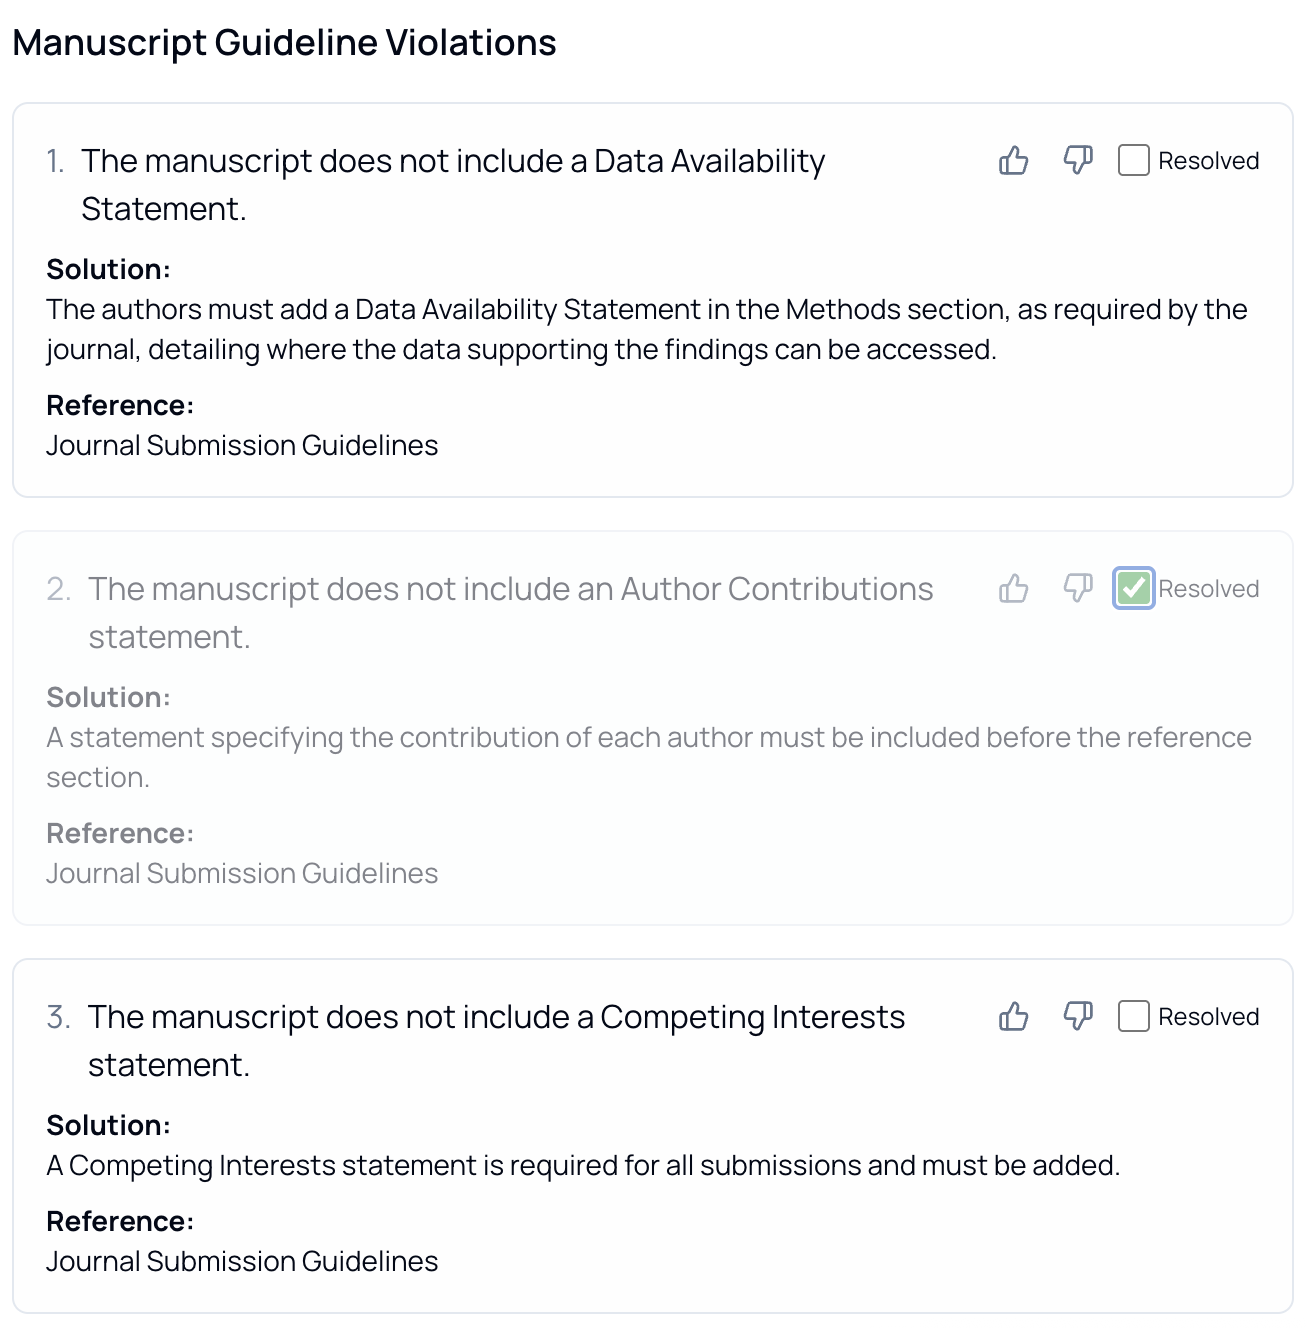
Task: Give a thumbs down to violation 3
Action: pyautogui.click(x=1077, y=1016)
